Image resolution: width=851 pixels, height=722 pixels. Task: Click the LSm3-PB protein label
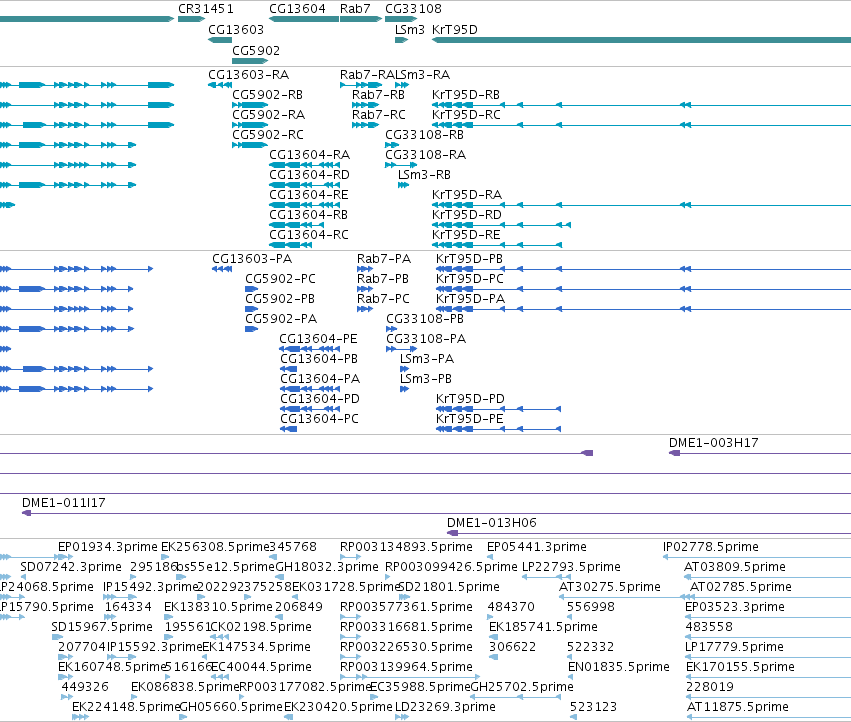(426, 379)
